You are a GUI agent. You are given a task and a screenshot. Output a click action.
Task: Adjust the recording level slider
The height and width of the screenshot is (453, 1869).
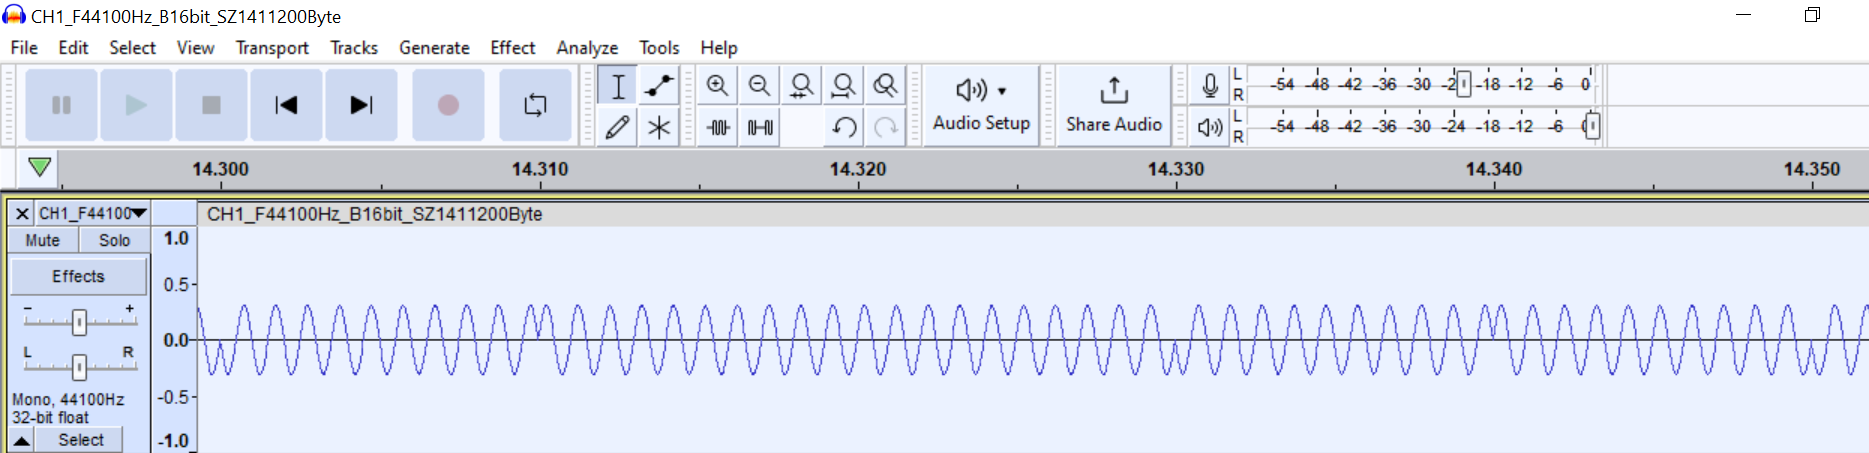(1464, 84)
